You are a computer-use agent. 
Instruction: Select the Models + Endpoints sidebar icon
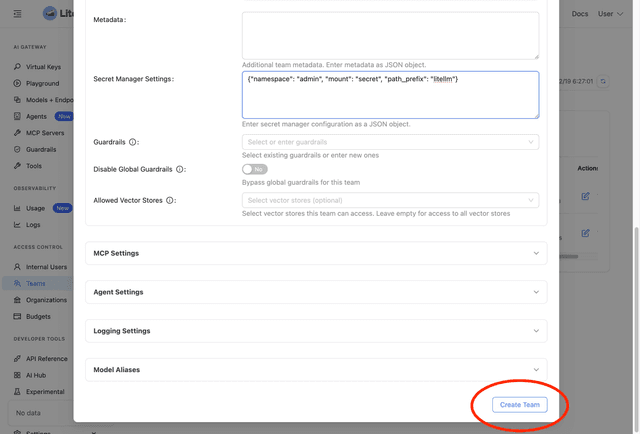click(x=17, y=100)
